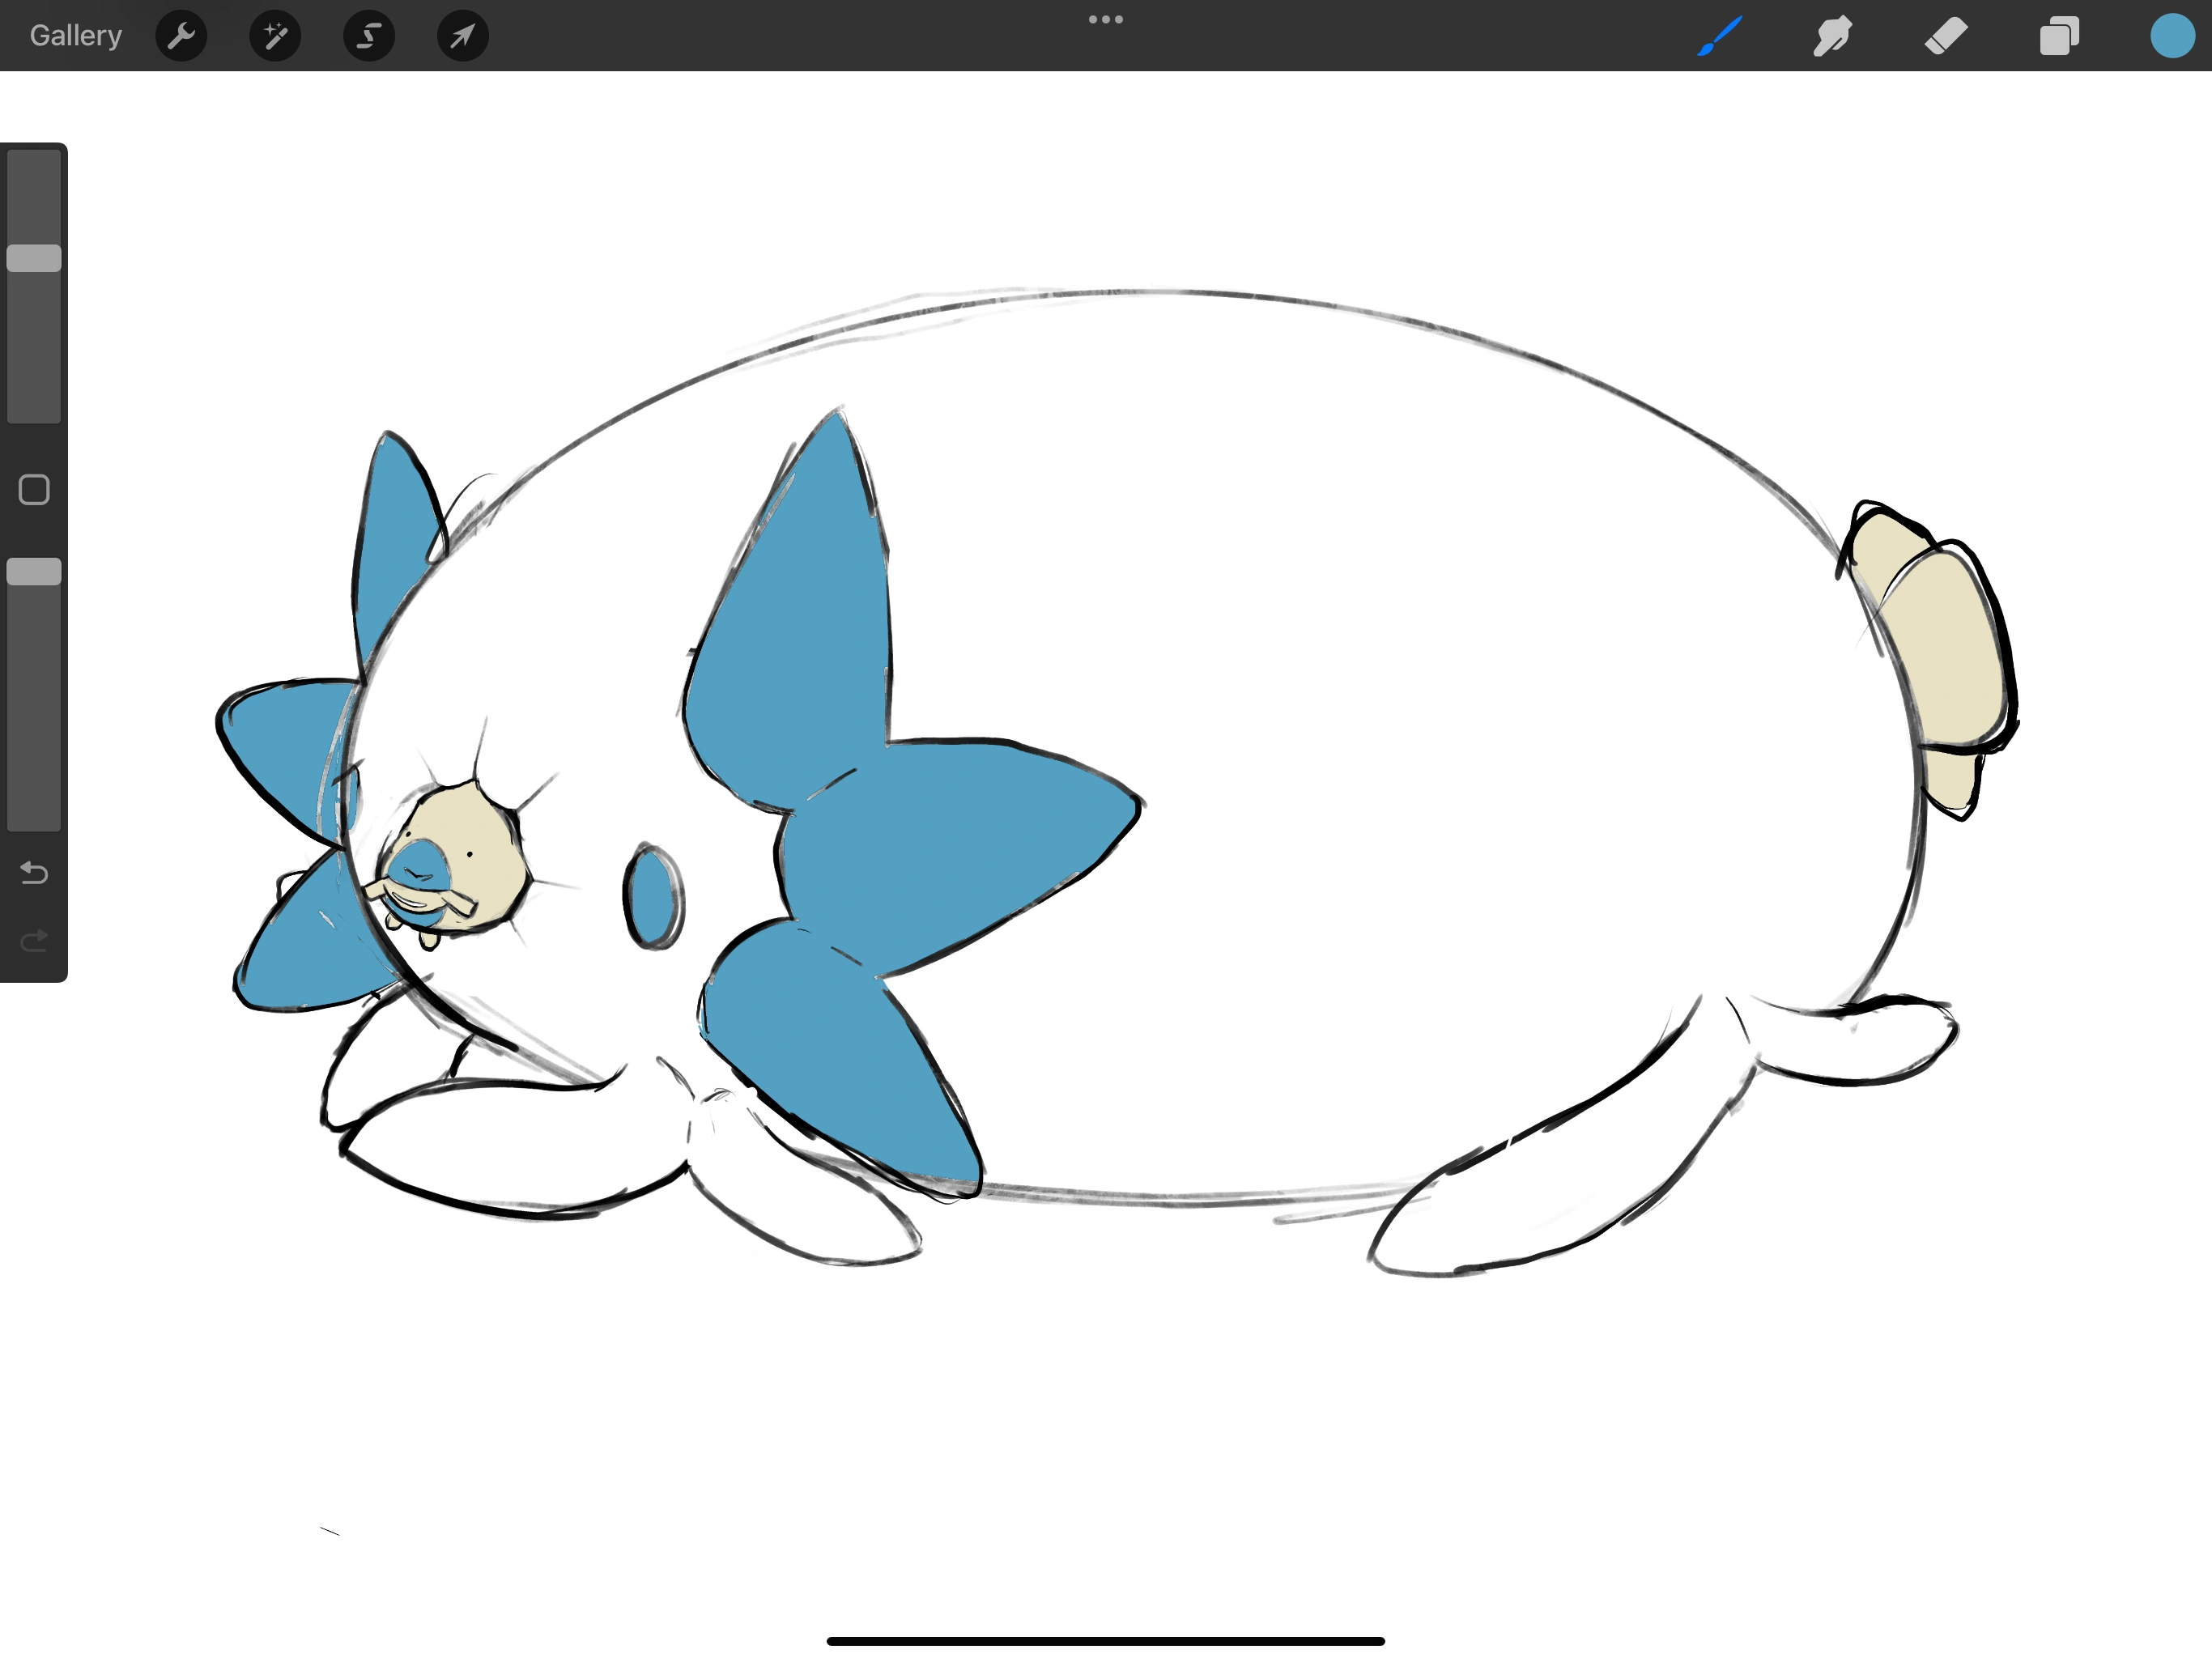Open the Actions menu with the wrench icon
The image size is (2212, 1658).
[181, 36]
